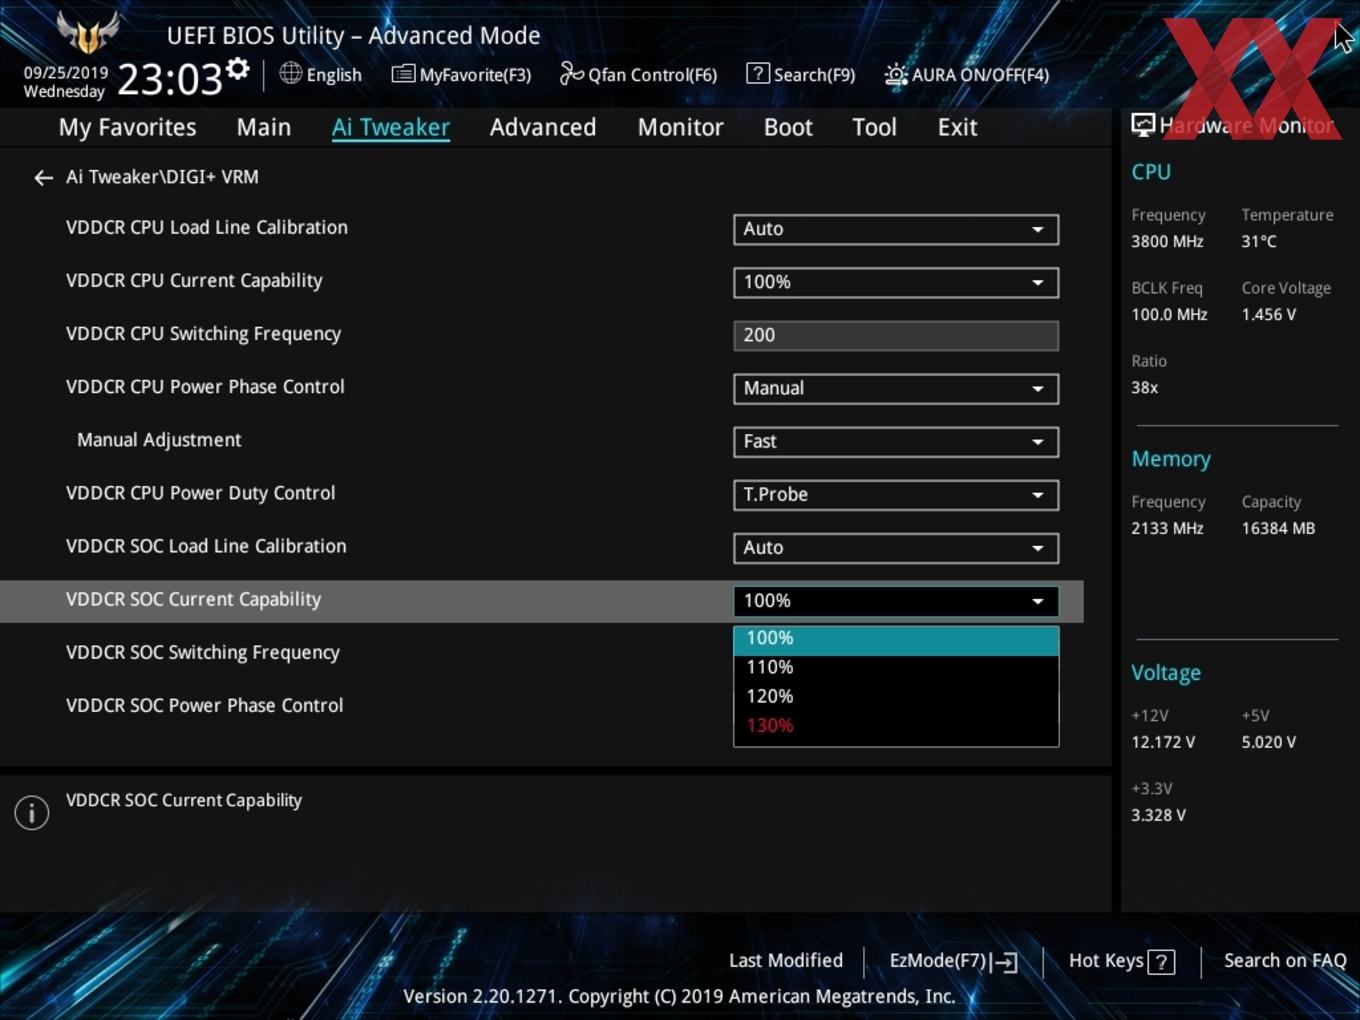Click Last Modified button
Viewport: 1360px width, 1020px height.
786,960
